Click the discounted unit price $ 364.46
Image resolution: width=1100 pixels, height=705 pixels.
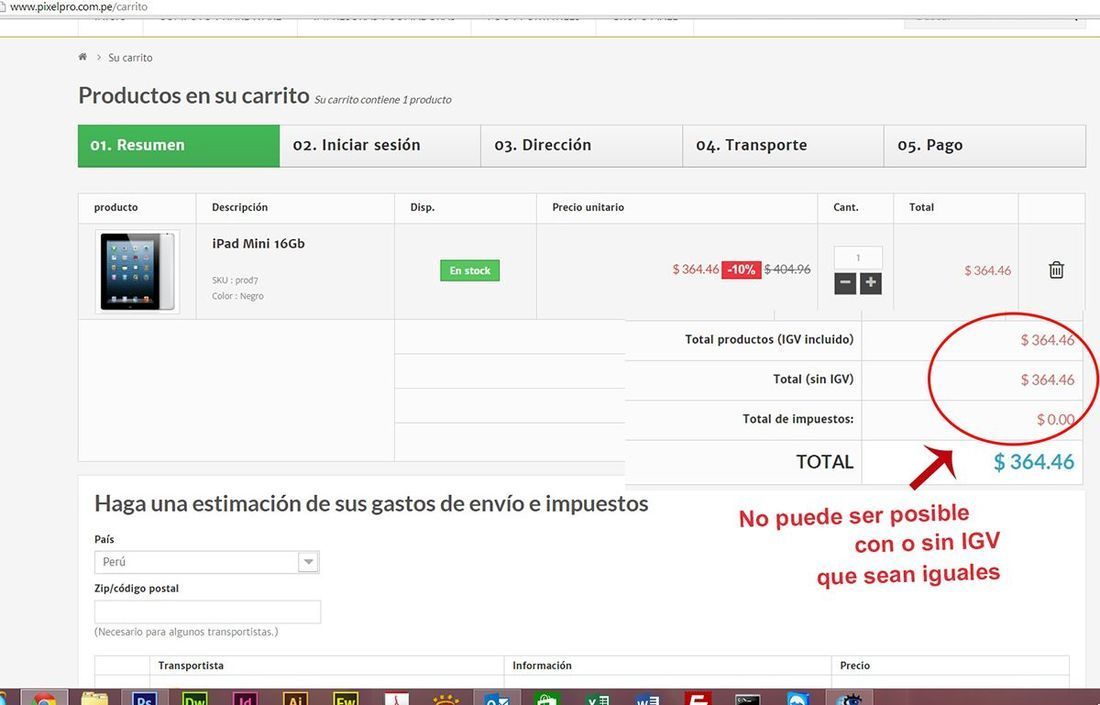pos(695,269)
